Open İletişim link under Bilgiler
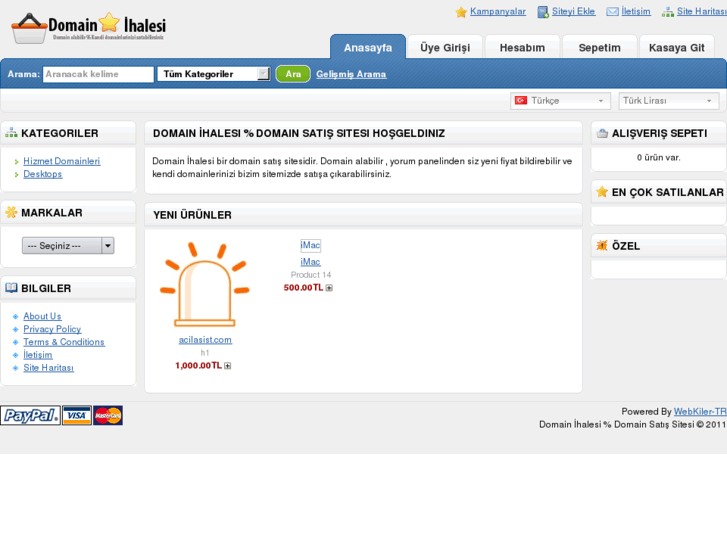The height and width of the screenshot is (545, 727). coord(38,355)
